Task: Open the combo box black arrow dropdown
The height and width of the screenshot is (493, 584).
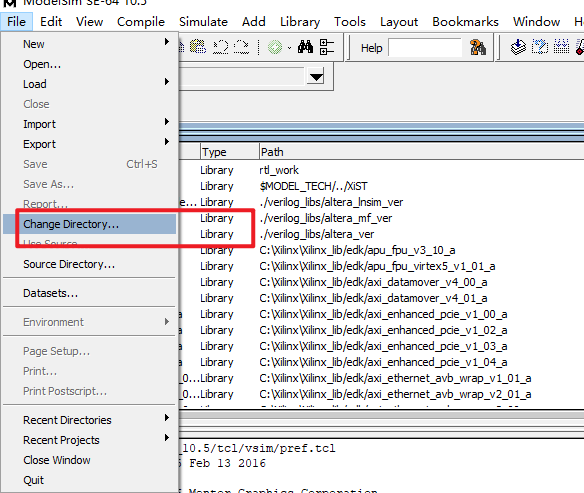Action: tap(316, 77)
